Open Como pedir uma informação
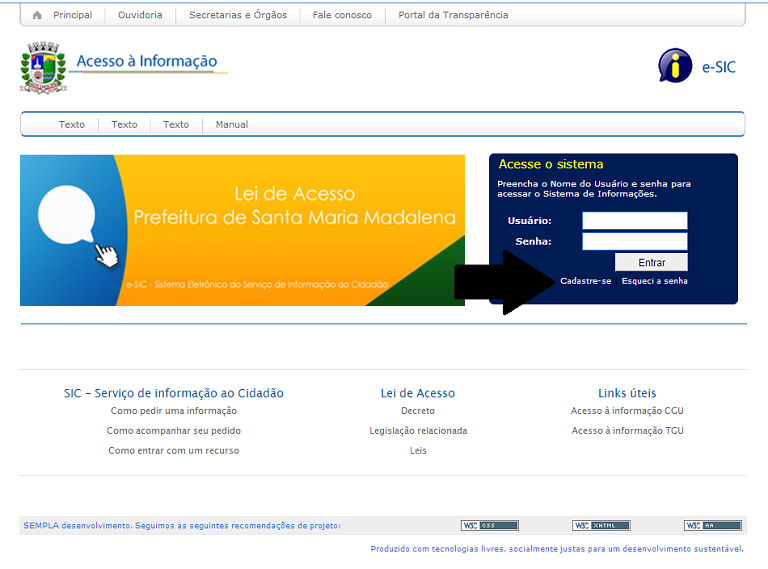The height and width of the screenshot is (569, 768). 174,411
